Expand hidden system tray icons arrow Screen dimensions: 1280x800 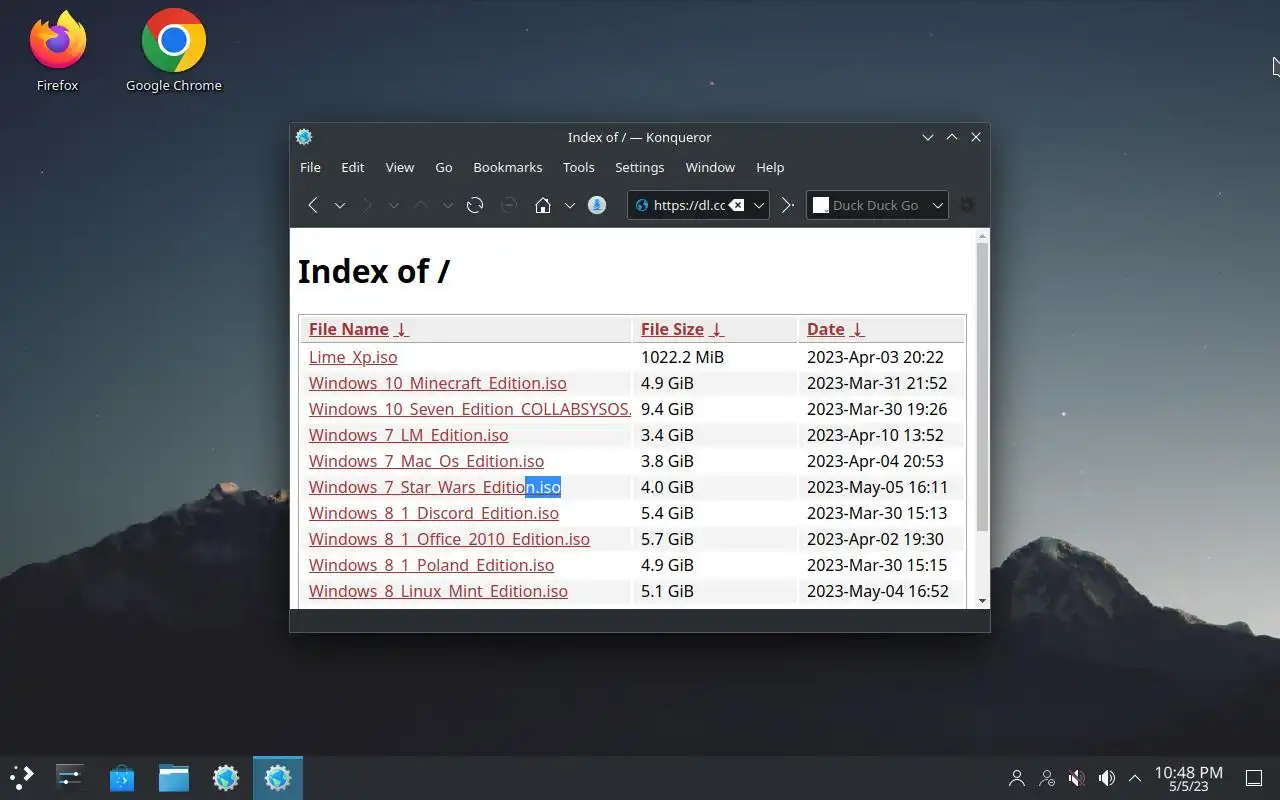(x=1135, y=777)
